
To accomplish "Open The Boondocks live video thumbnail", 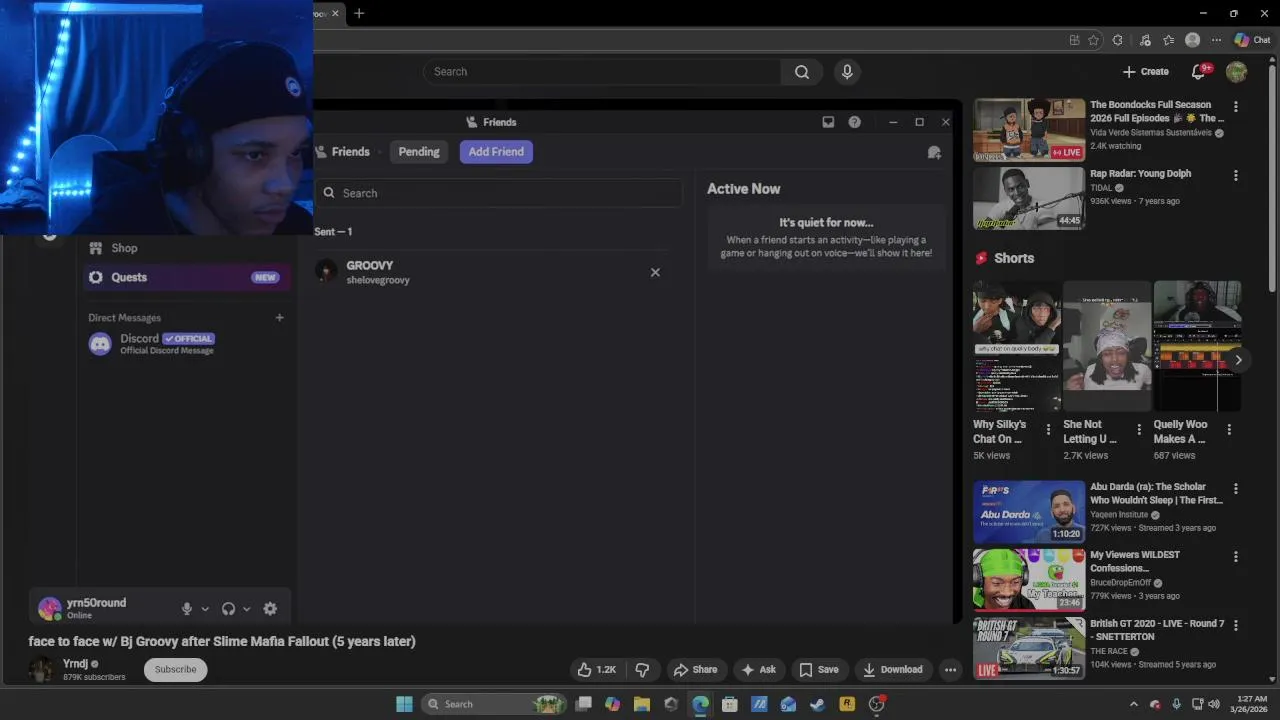I will (1029, 129).
